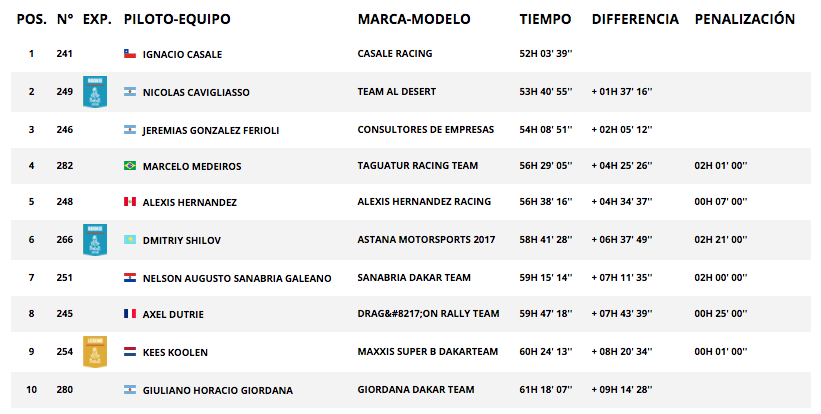
Task: Click the Paraguay flag beside Nelson Sanabria
Action: click(x=130, y=277)
